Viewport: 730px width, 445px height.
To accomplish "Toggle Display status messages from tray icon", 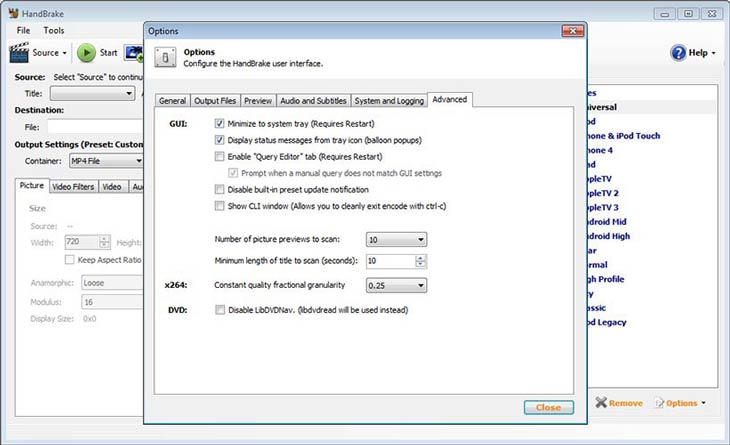I will tap(219, 140).
